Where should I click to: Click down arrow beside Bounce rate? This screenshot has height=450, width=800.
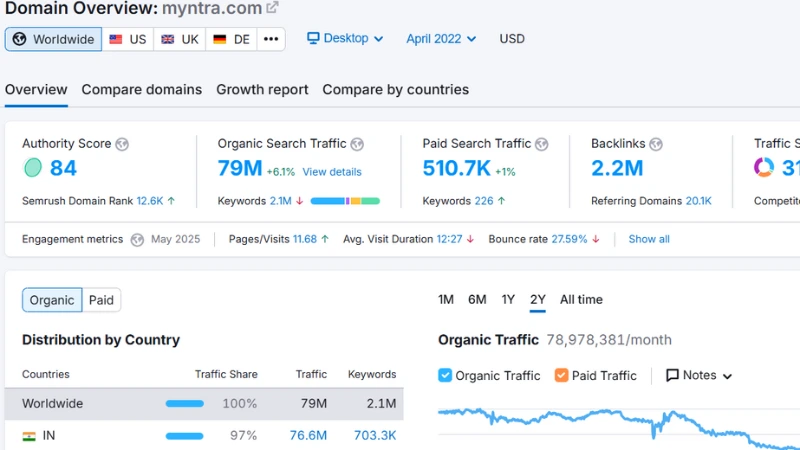[596, 239]
